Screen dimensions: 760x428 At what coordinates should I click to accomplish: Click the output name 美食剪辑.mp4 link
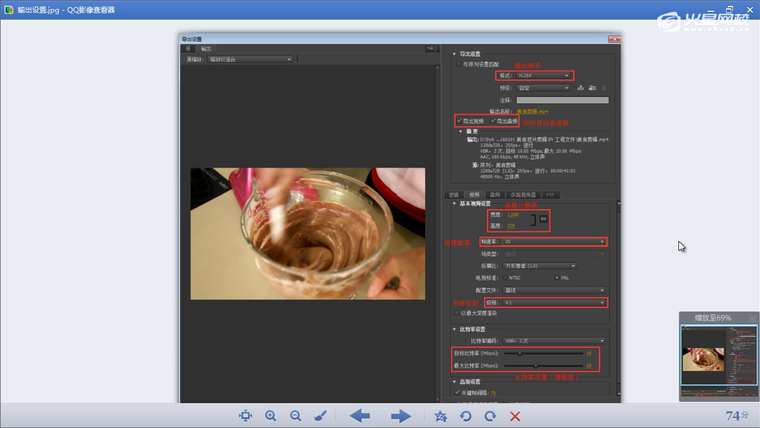[531, 112]
